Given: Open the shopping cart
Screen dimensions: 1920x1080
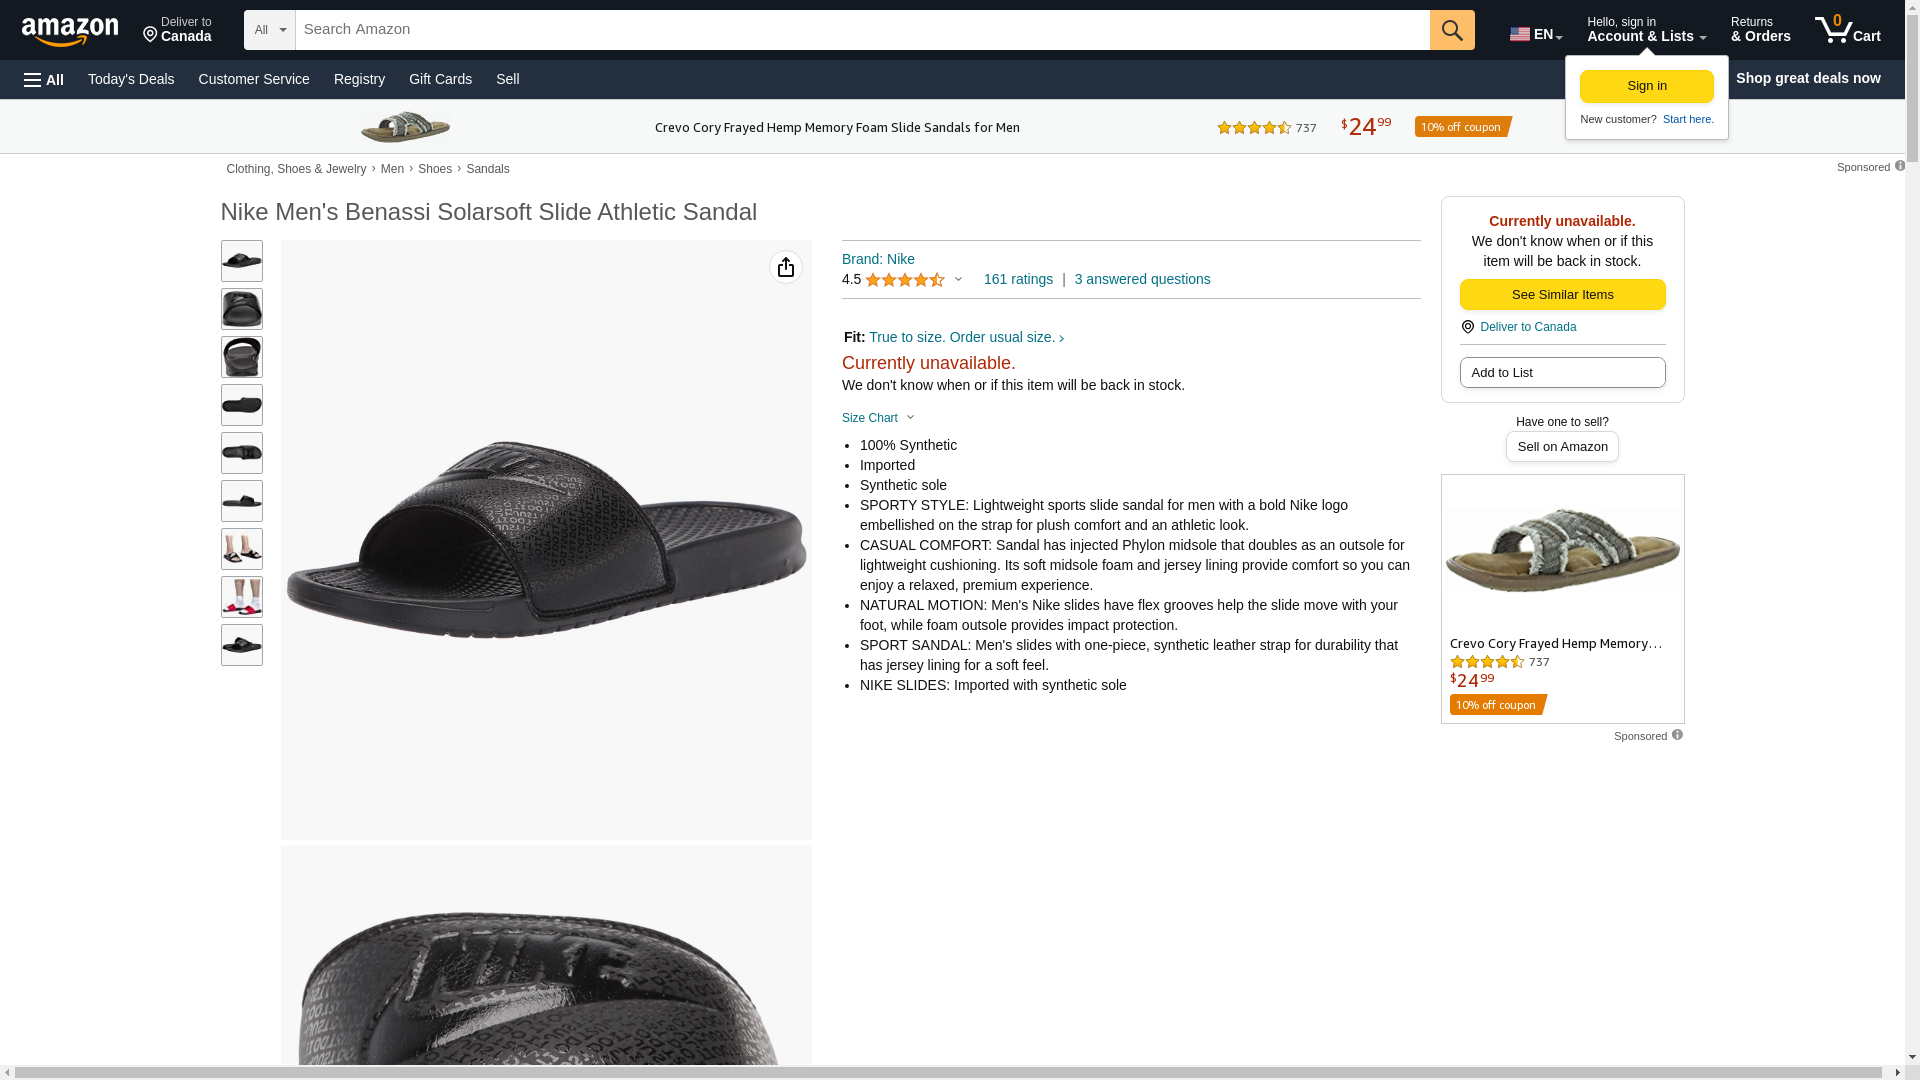Looking at the screenshot, I should [x=1847, y=30].
